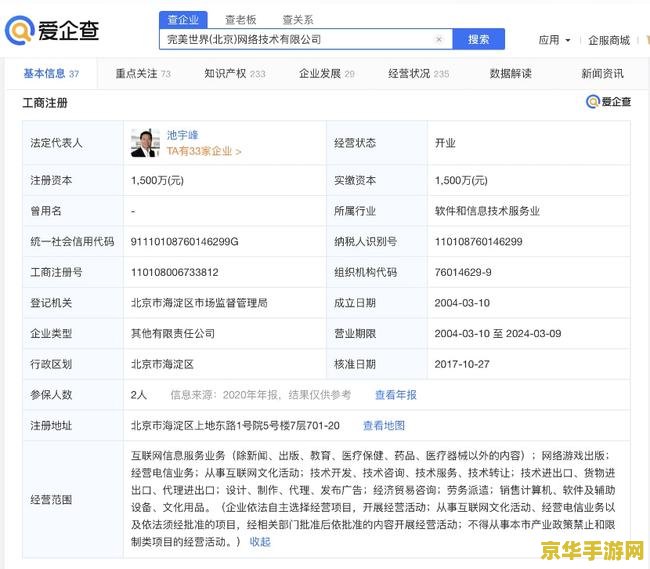Open the 池宇峰 legal representative link
The height and width of the screenshot is (569, 650).
coord(182,135)
